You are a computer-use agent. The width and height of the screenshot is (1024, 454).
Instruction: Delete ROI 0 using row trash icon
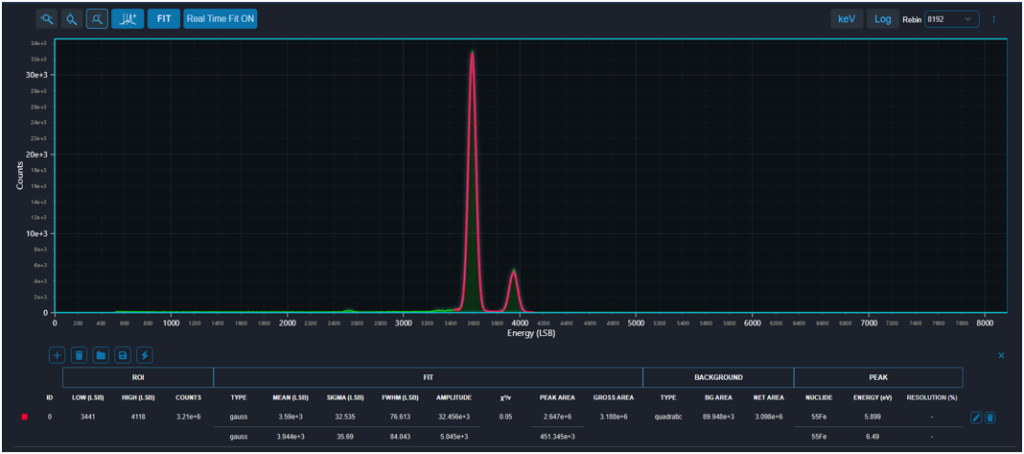(990, 417)
